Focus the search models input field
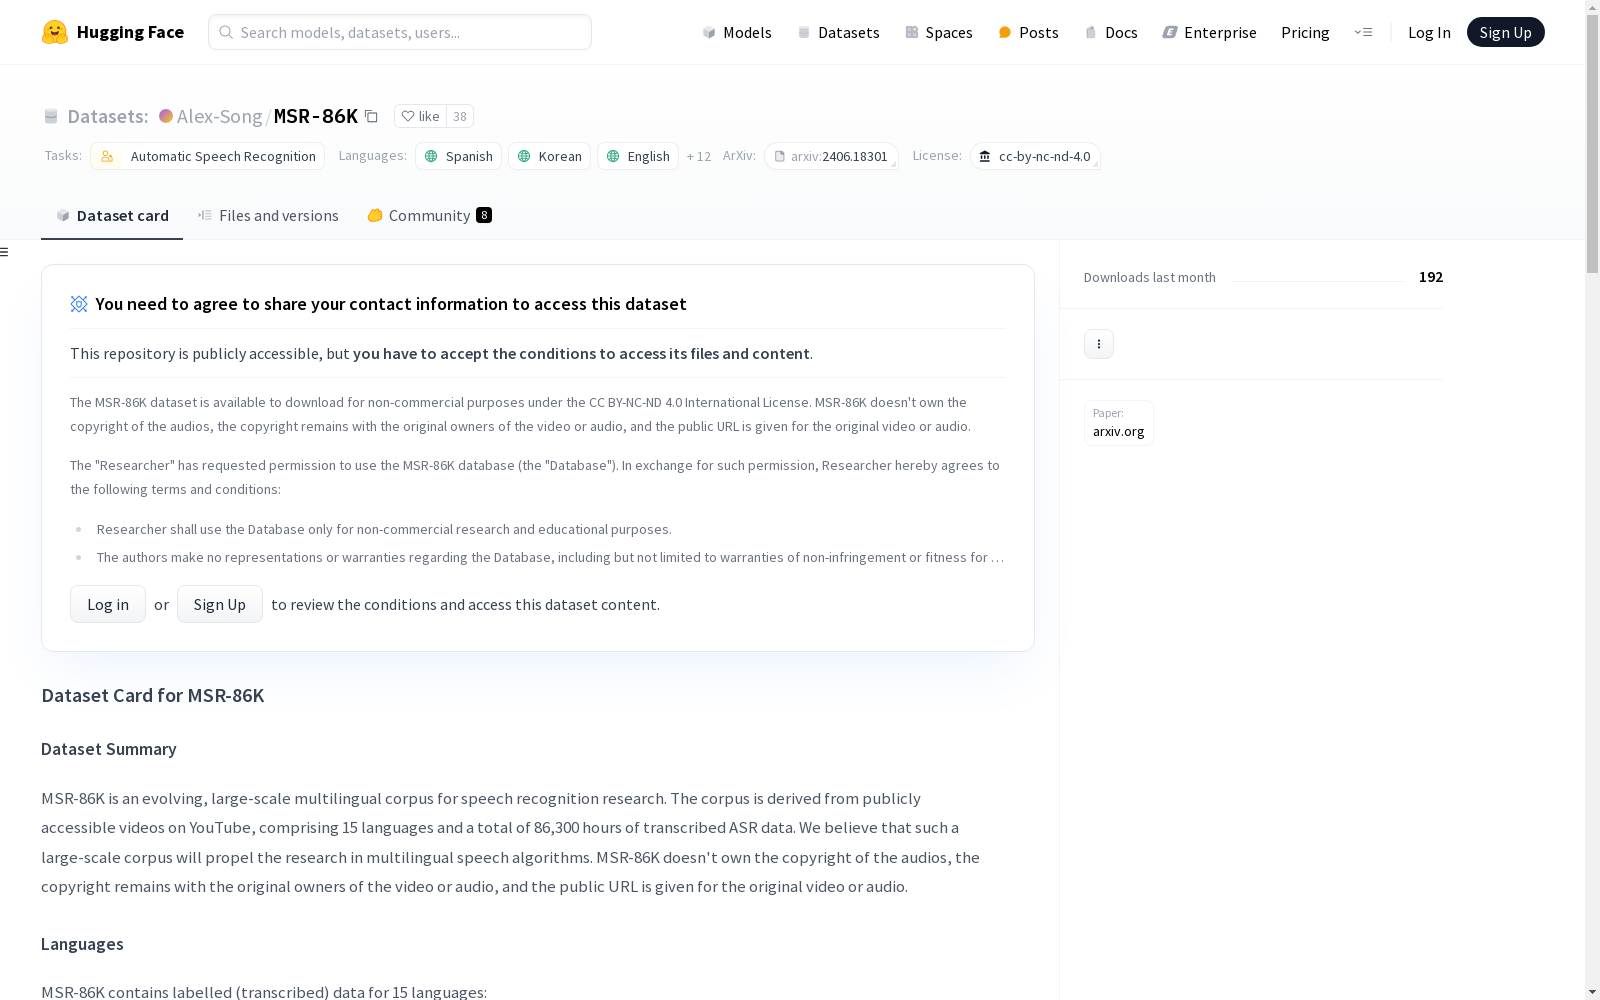The height and width of the screenshot is (1000, 1600). [x=400, y=32]
